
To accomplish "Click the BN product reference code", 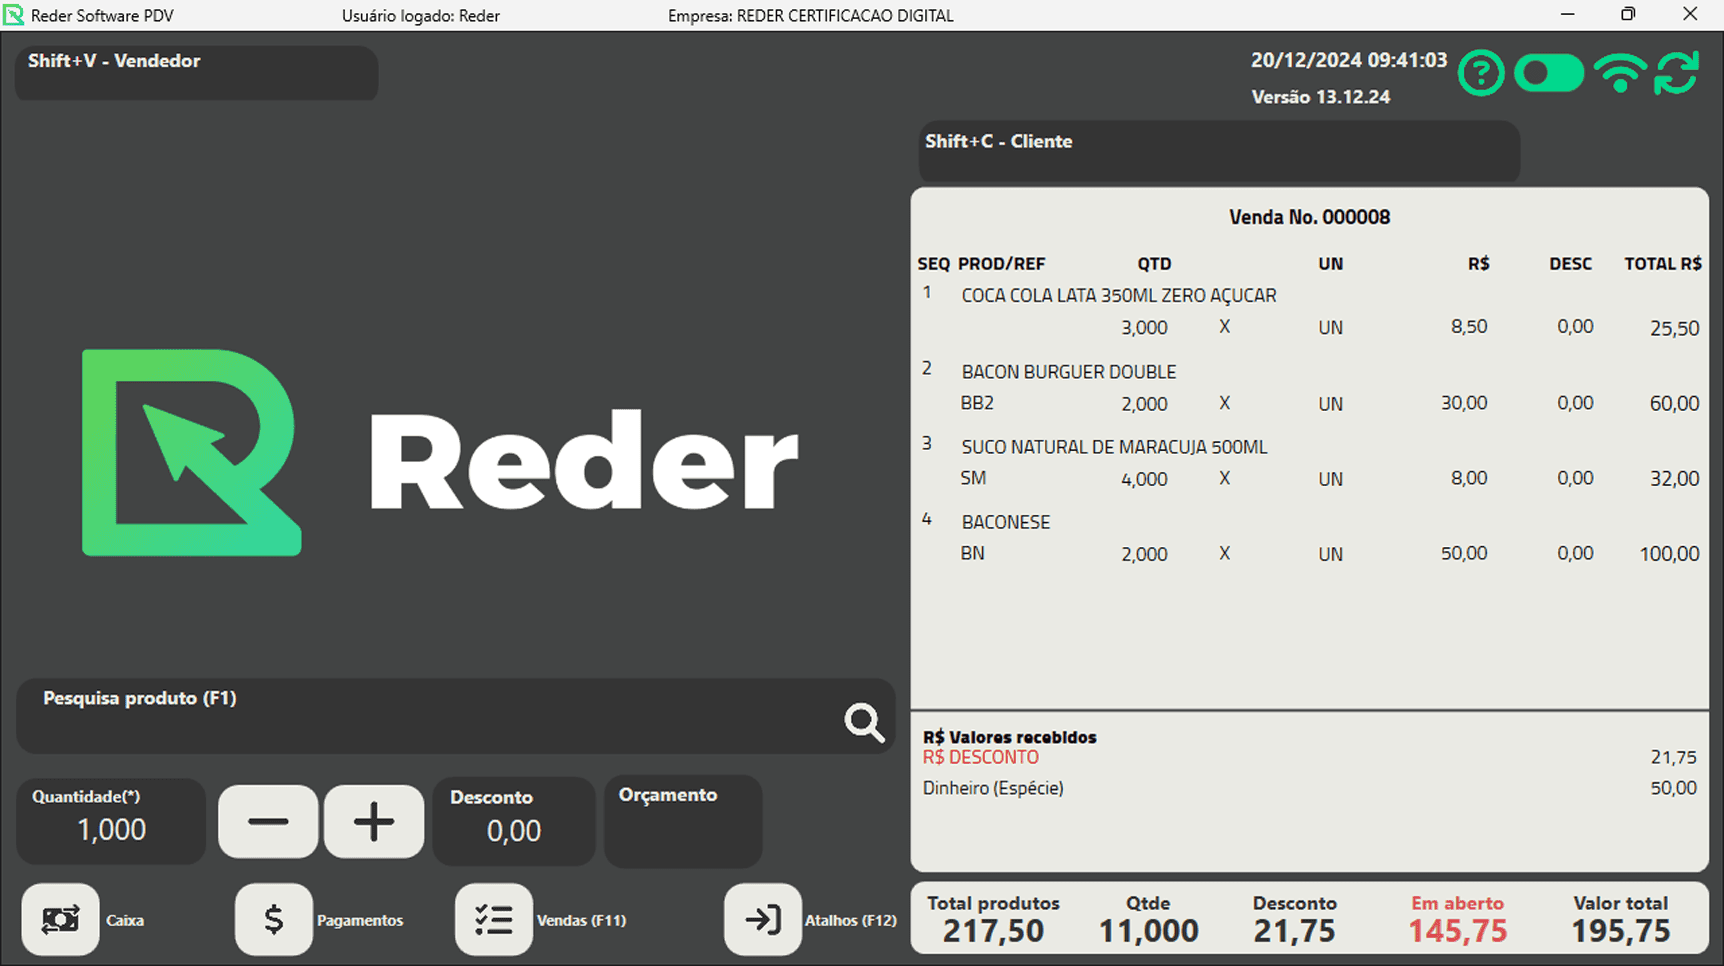I will click(x=973, y=553).
